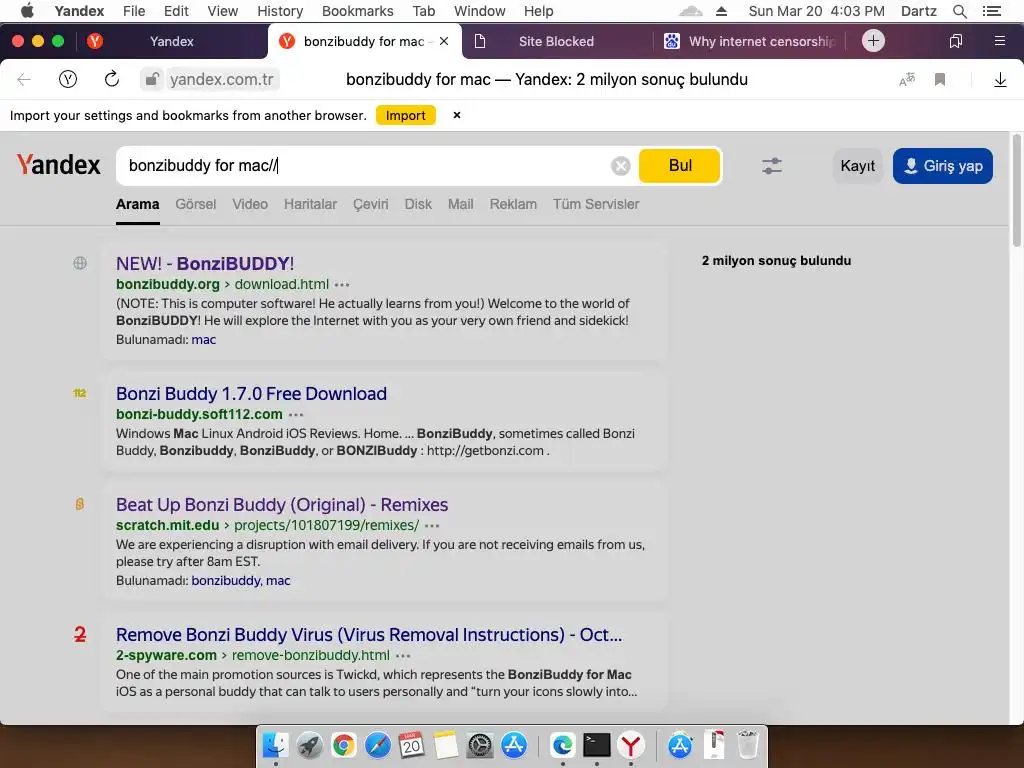Click the Kayıt register button
The height and width of the screenshot is (768, 1024).
pos(857,166)
